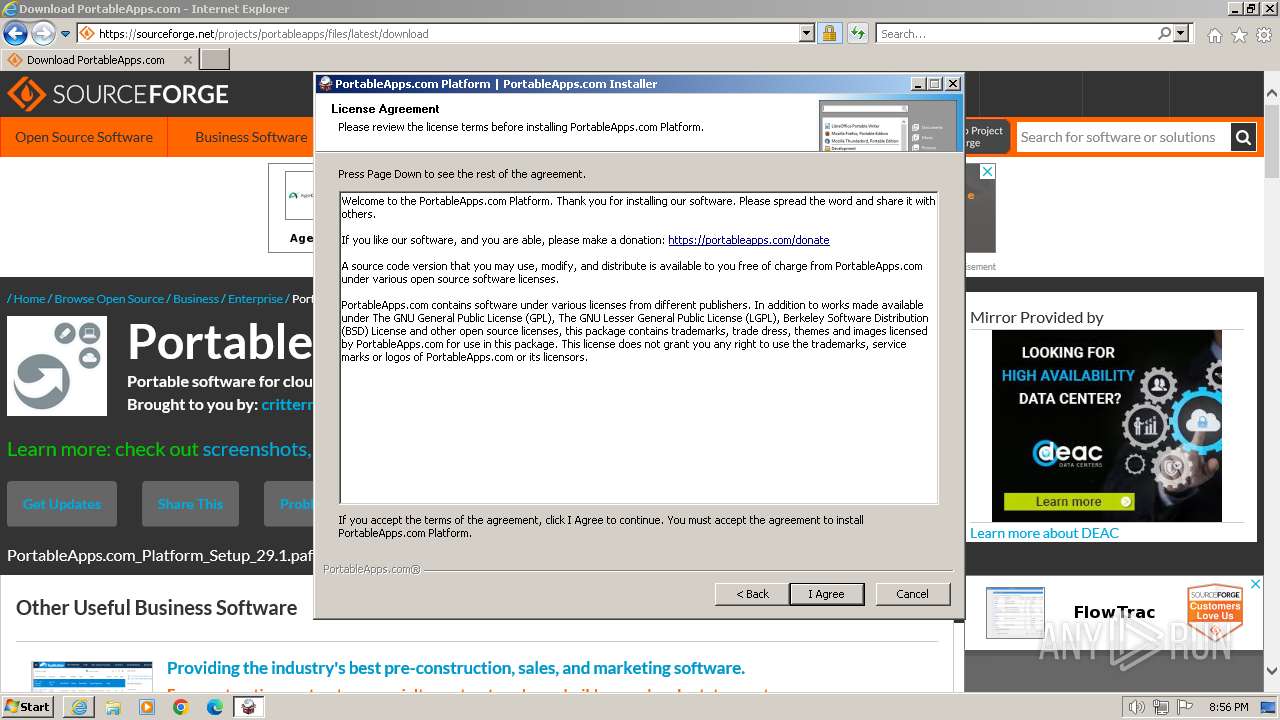Click Learn more button in DEAC ad
The image size is (1280, 720).
[1069, 502]
